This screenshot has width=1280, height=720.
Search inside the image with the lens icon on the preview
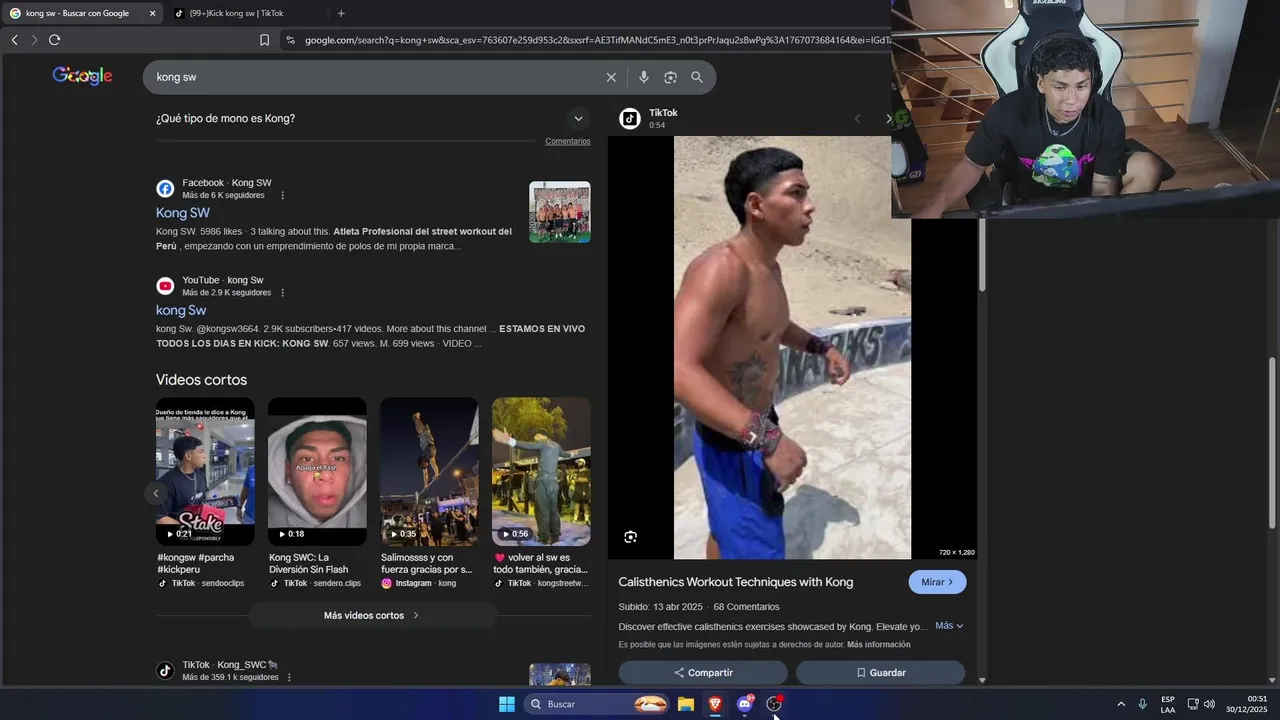coord(630,537)
